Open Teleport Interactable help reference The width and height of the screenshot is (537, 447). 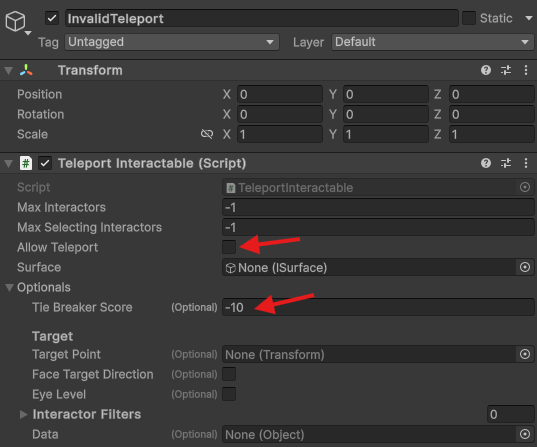click(x=486, y=163)
